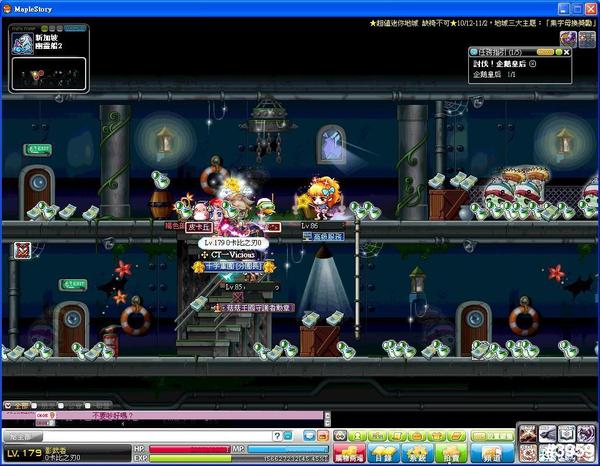Click the LV. 179 character status label

pyautogui.click(x=24, y=453)
